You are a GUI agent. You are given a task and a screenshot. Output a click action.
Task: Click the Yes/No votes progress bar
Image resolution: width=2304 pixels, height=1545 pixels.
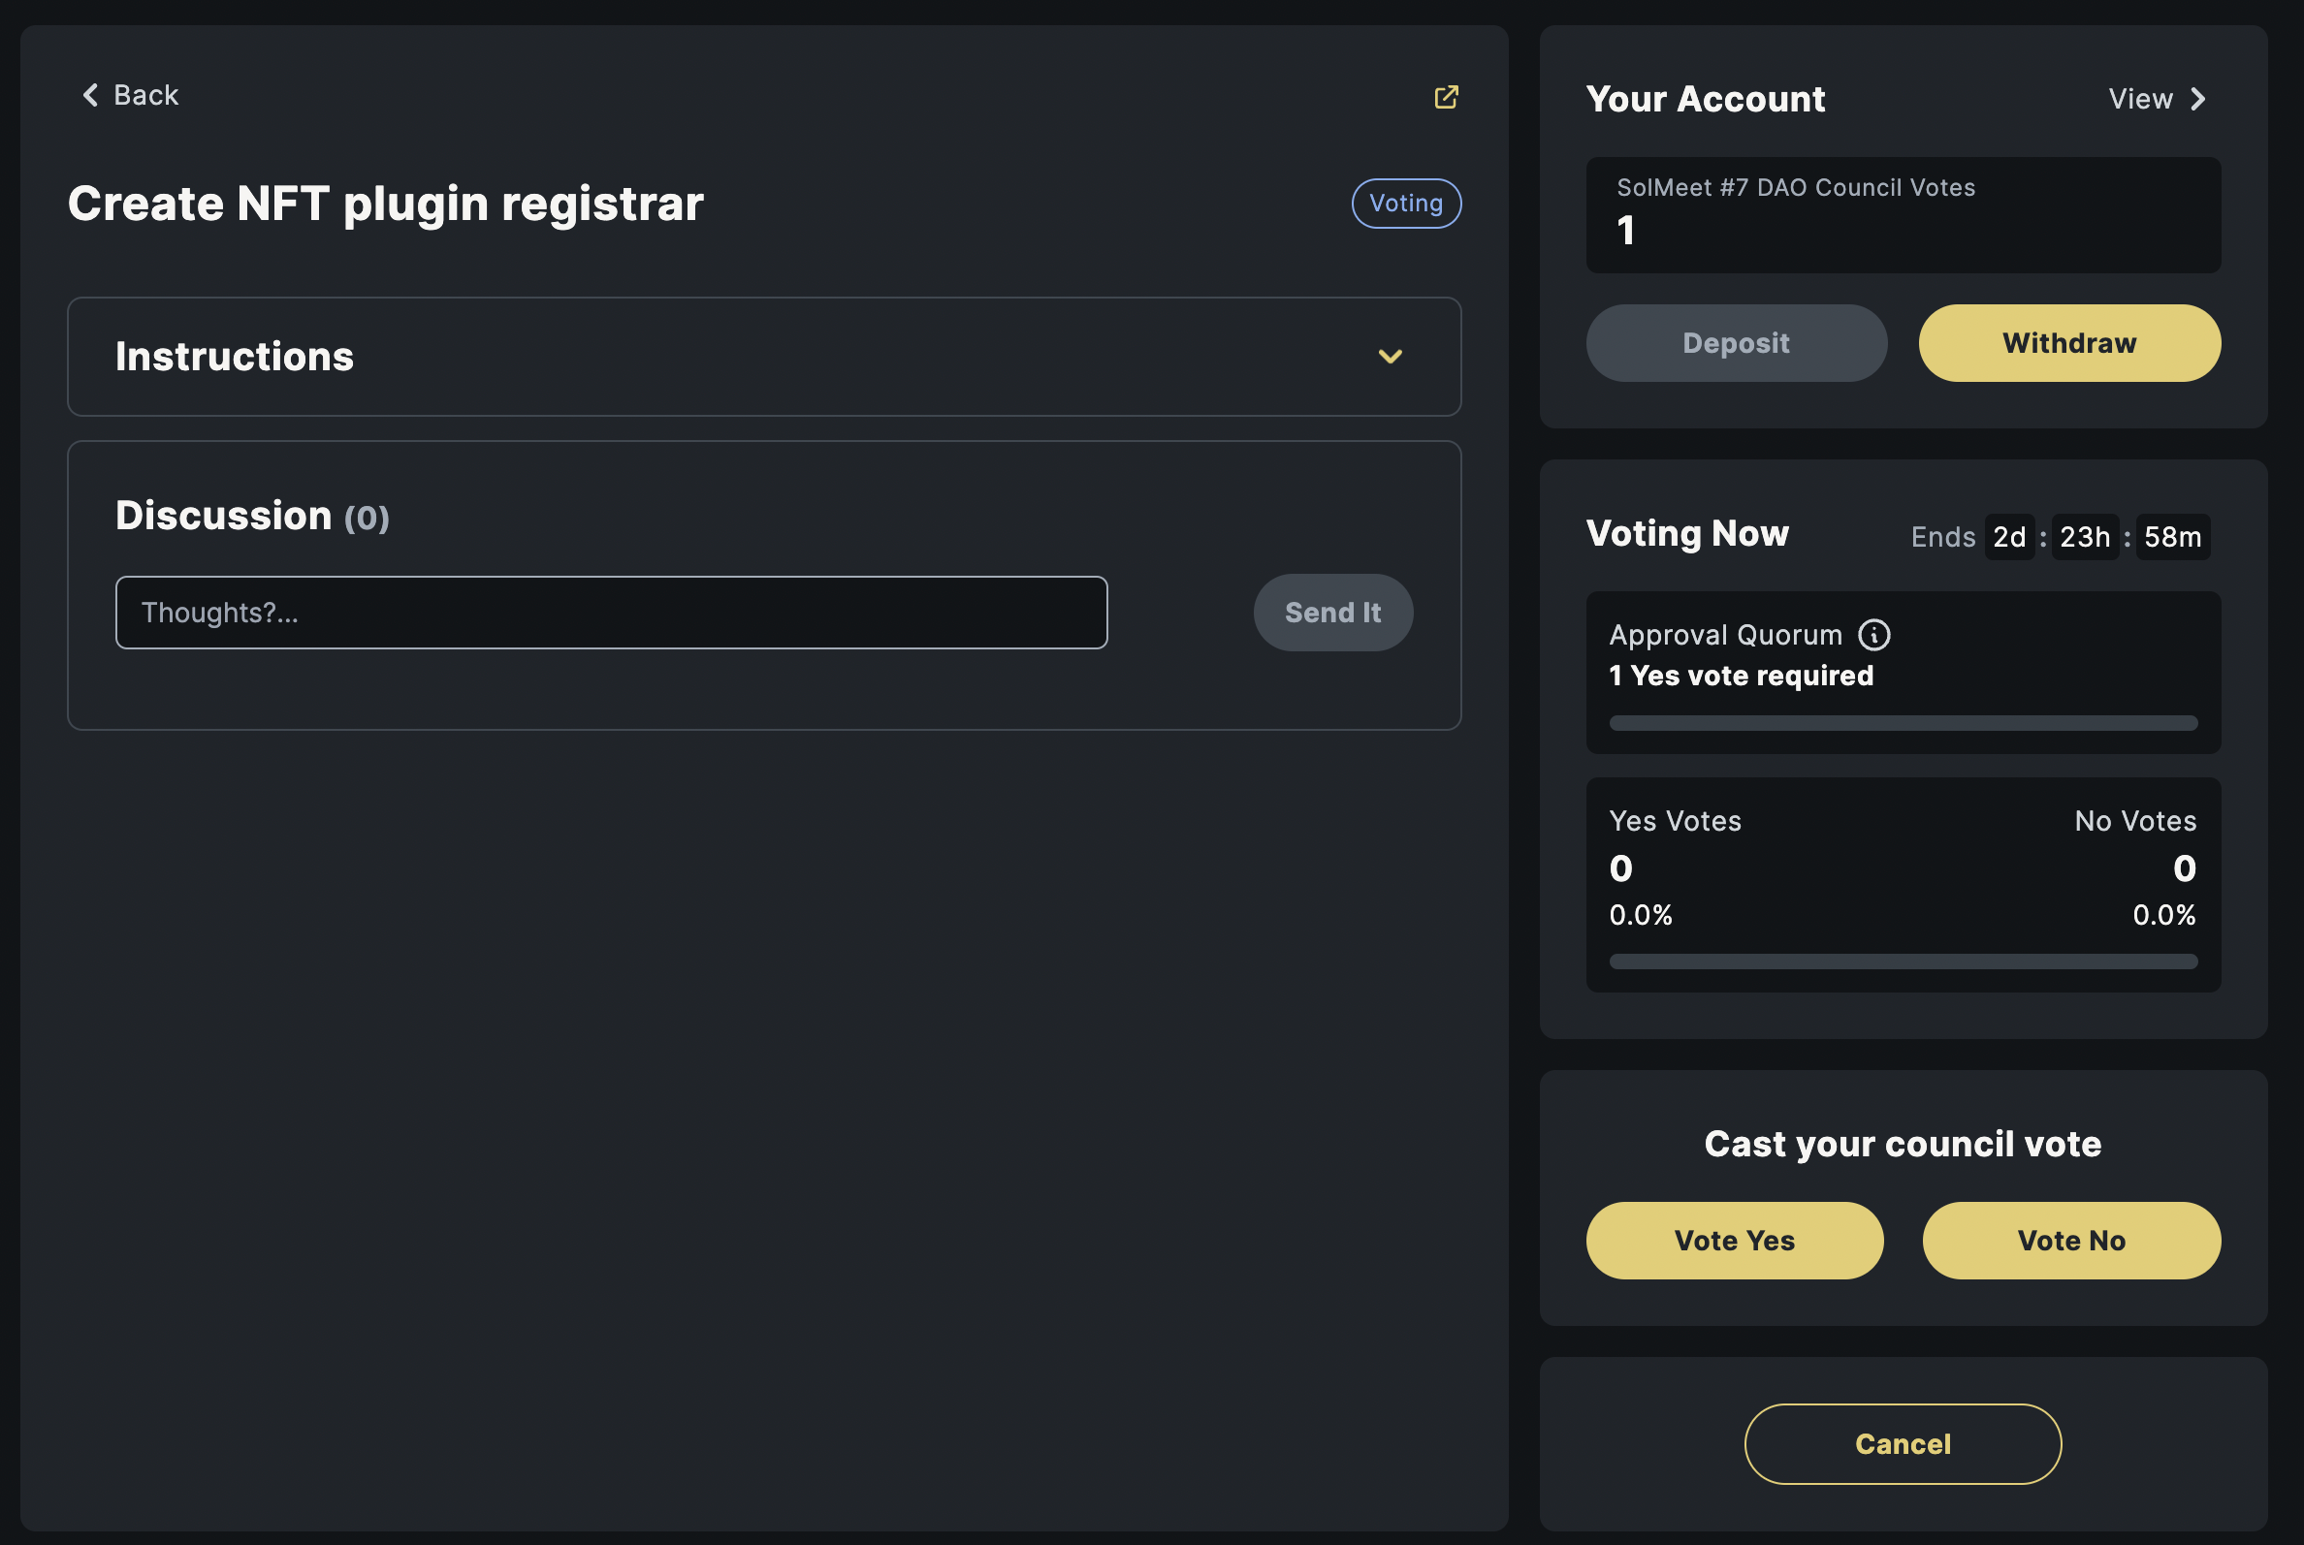tap(1903, 962)
